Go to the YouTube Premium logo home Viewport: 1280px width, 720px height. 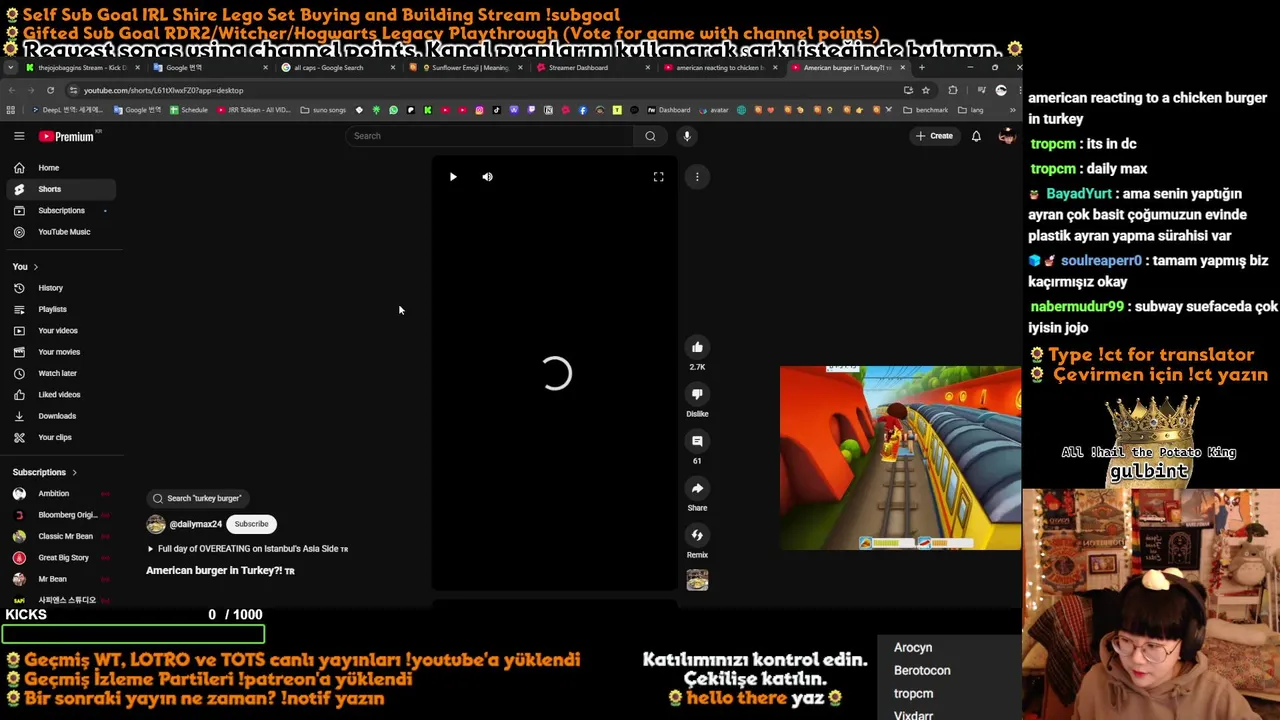[67, 136]
